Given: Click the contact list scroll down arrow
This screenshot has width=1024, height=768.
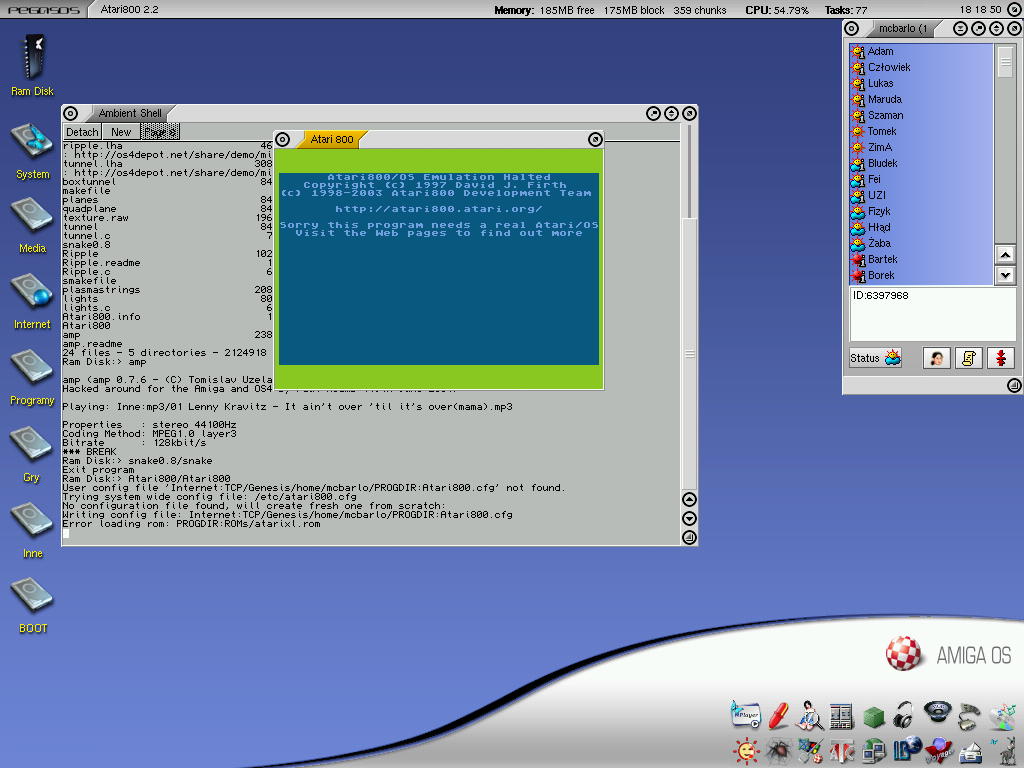Looking at the screenshot, I should point(1005,275).
